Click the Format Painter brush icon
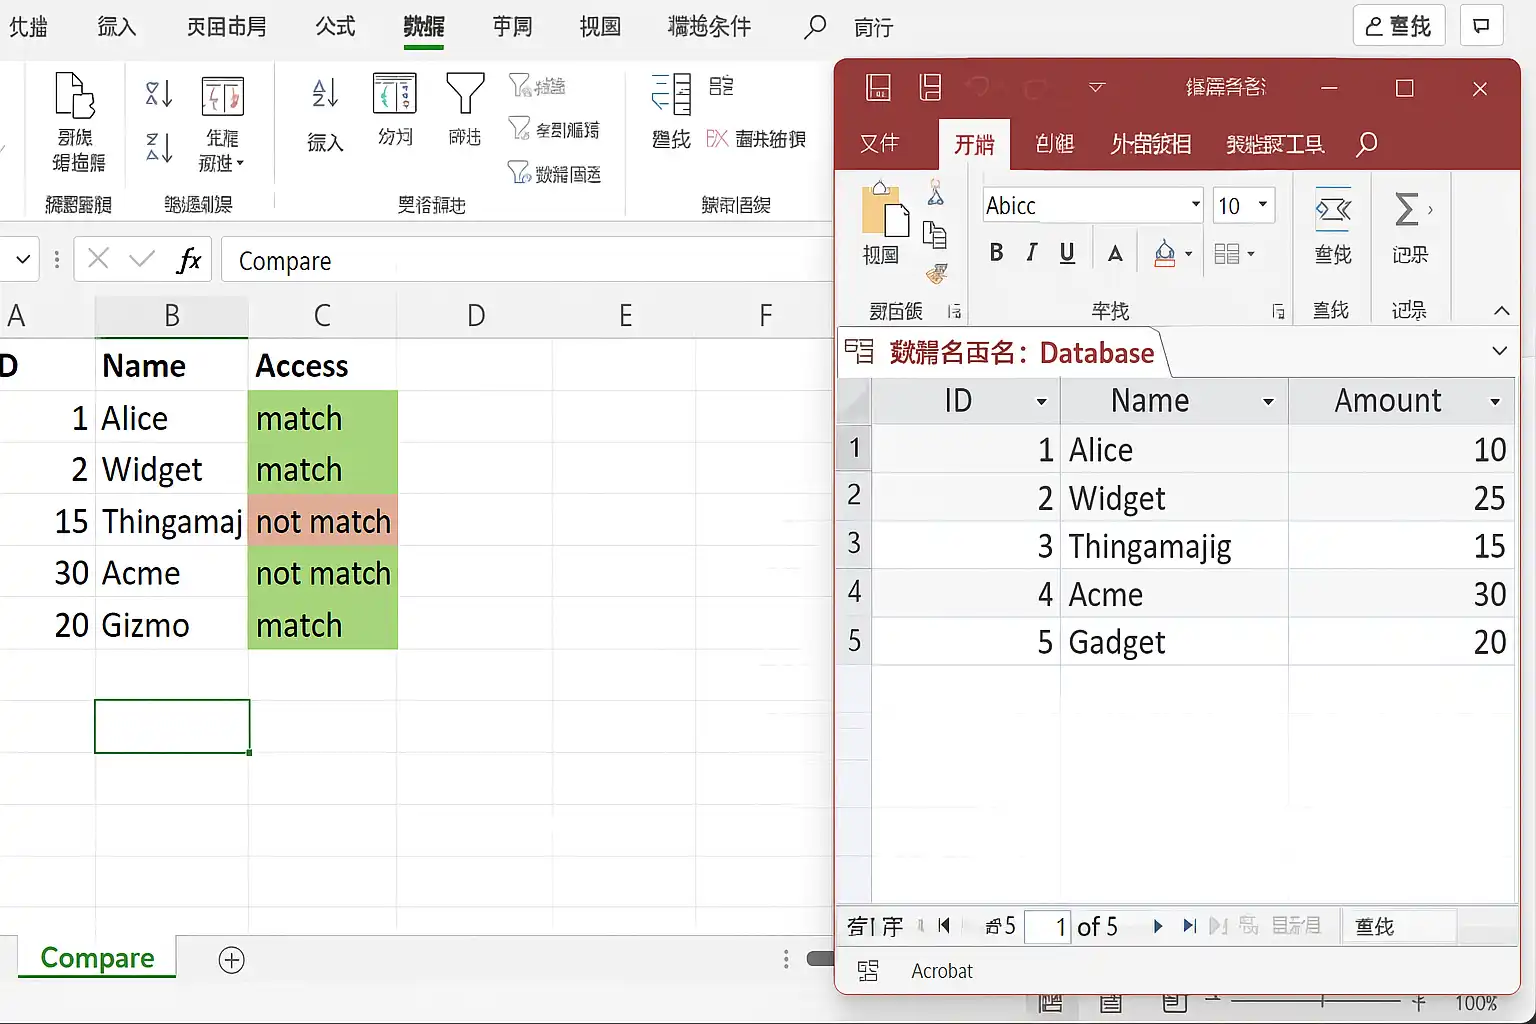The width and height of the screenshot is (1536, 1024). [936, 273]
